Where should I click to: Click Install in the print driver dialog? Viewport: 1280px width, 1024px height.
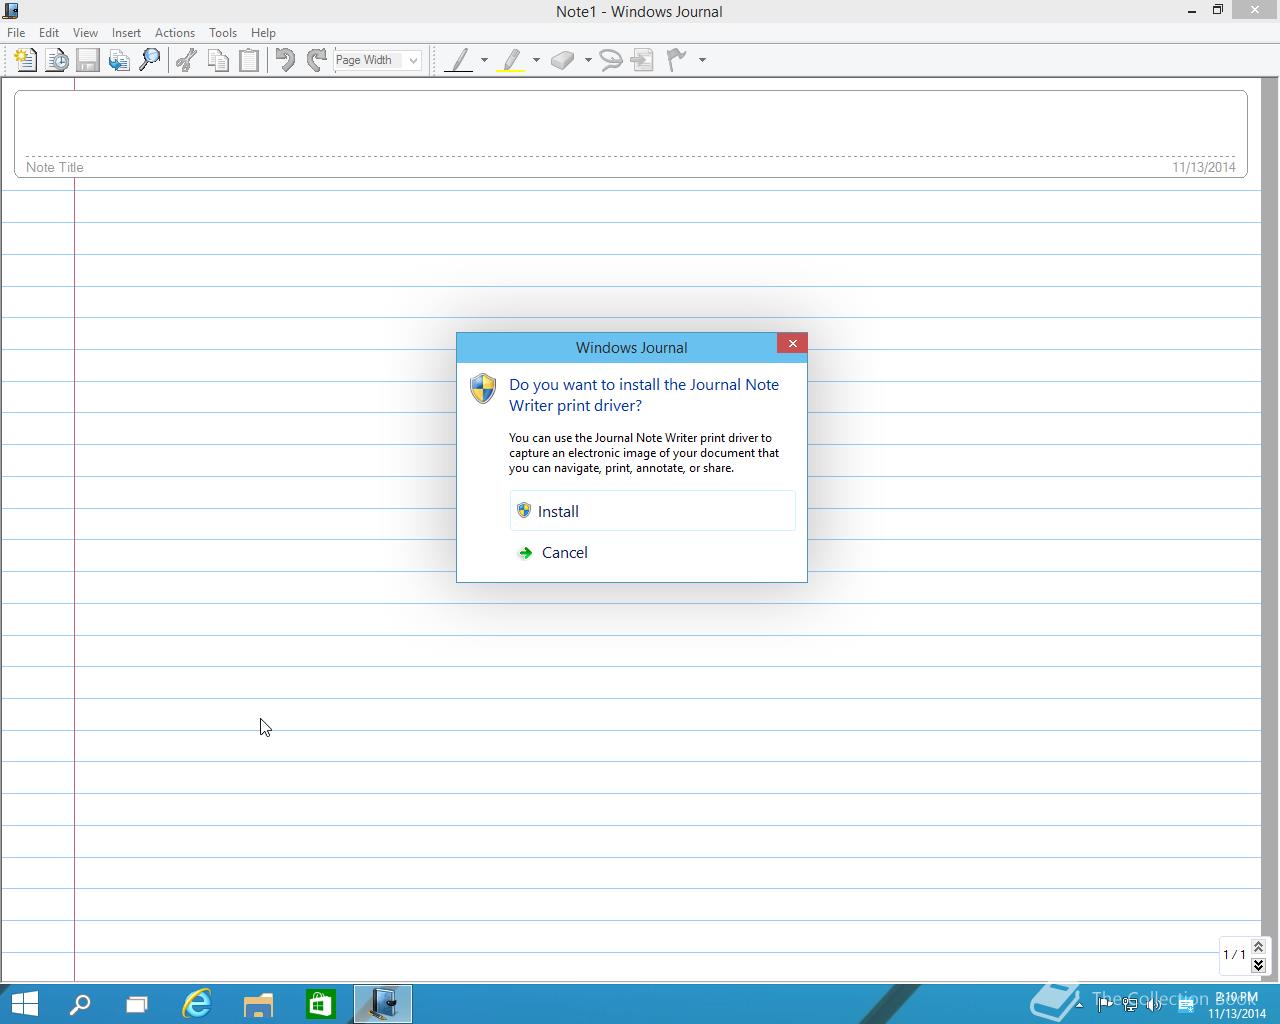point(652,511)
